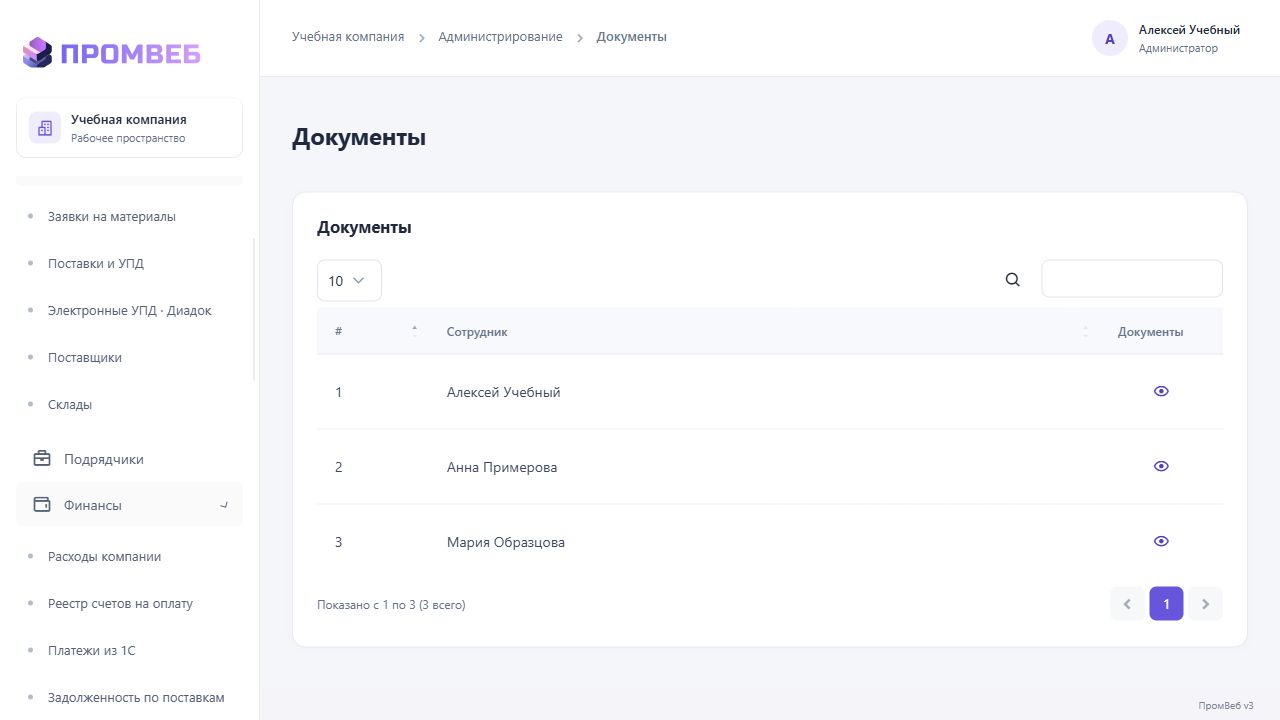Open Платежи из 1С item
The image size is (1280, 720).
92,651
